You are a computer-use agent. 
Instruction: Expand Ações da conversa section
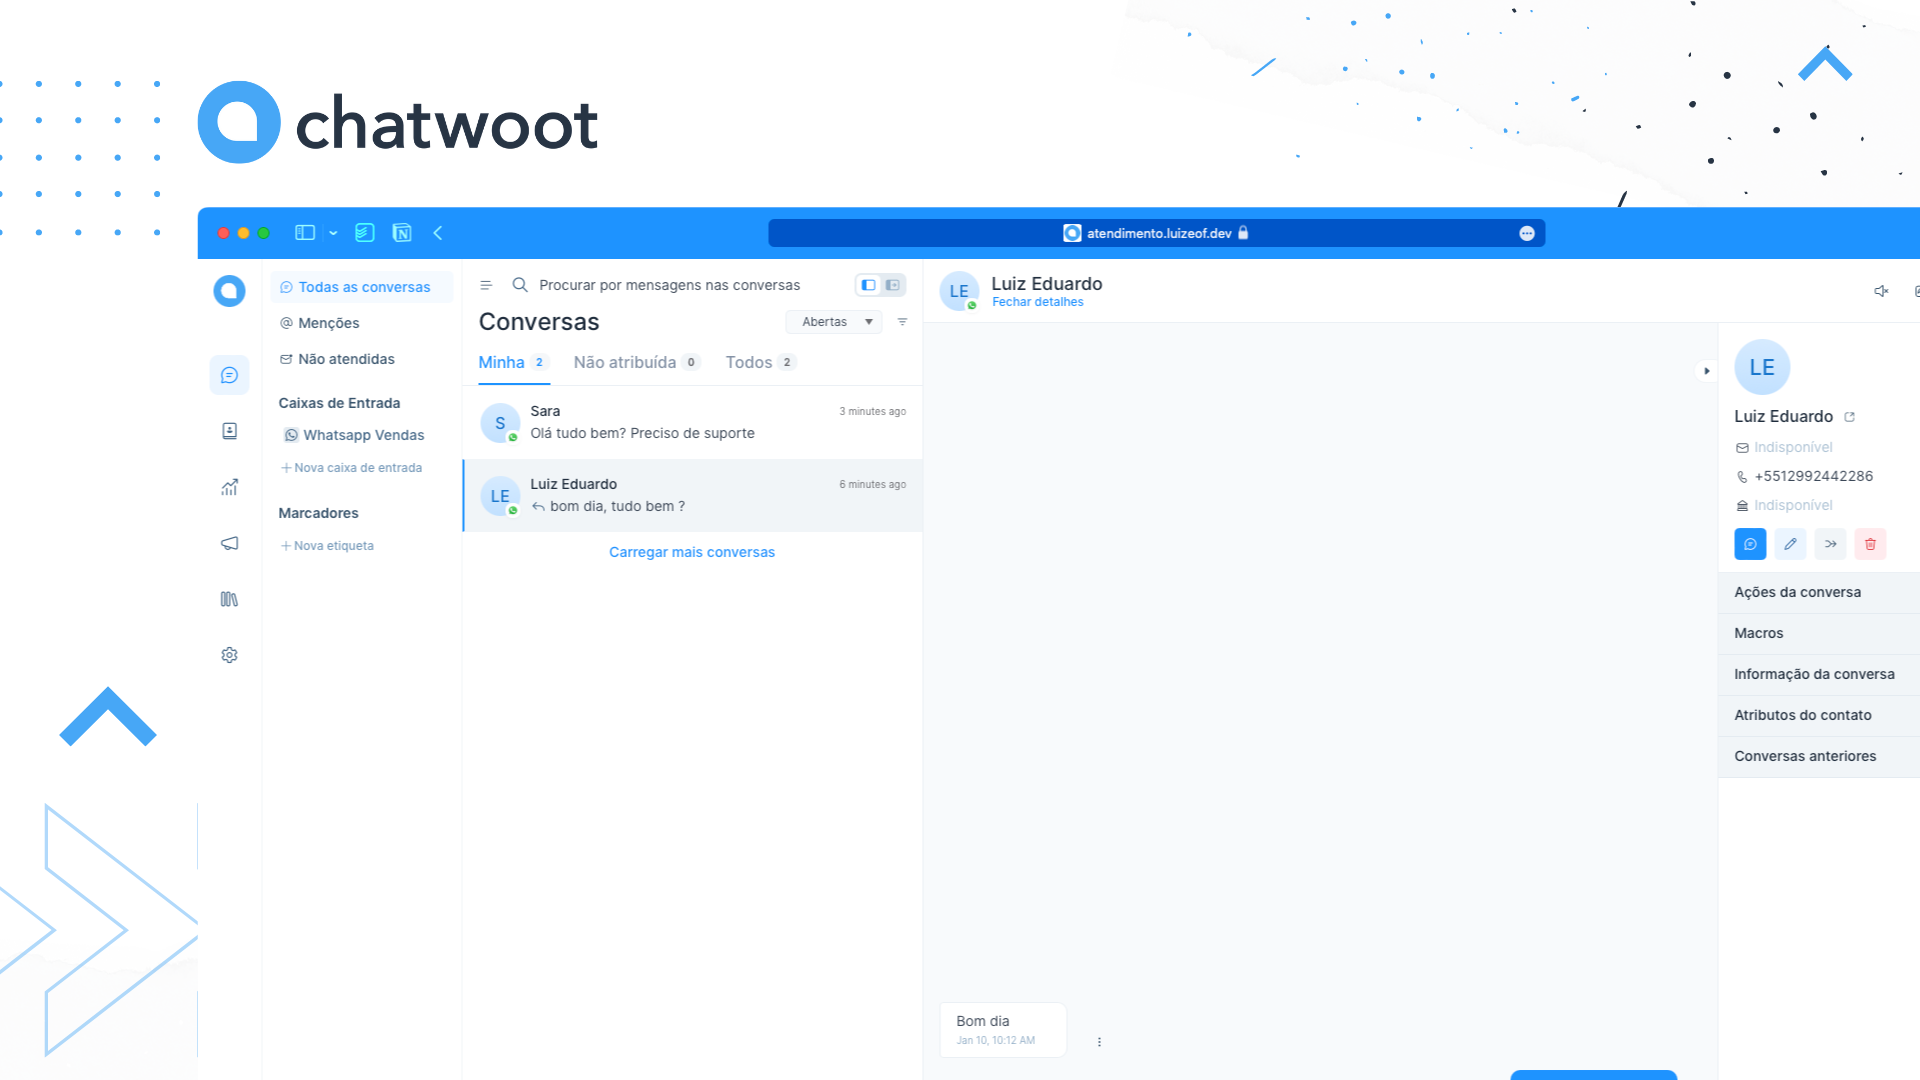pyautogui.click(x=1819, y=592)
